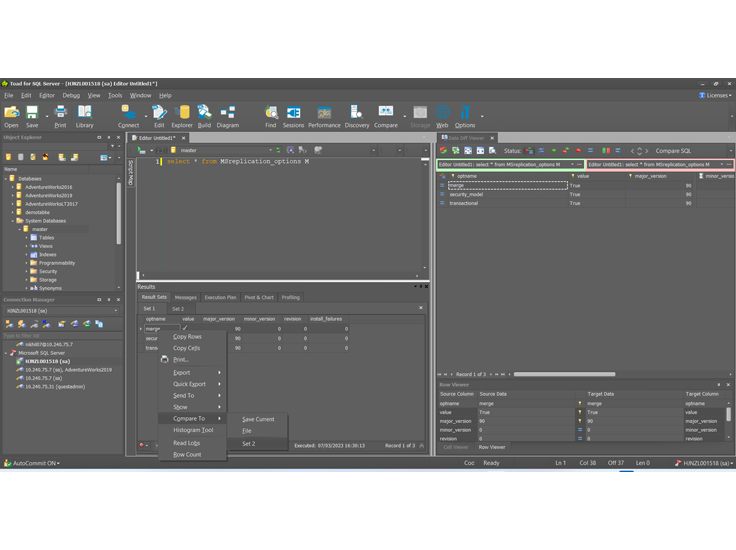Click Compare SQL button

[673, 151]
